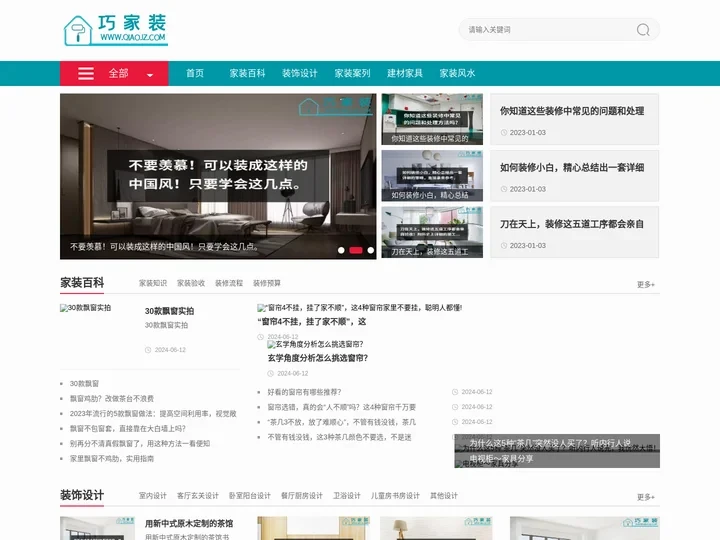This screenshot has width=720, height=540.
Task: Switch to the 卫浴设计 tab
Action: tap(347, 496)
